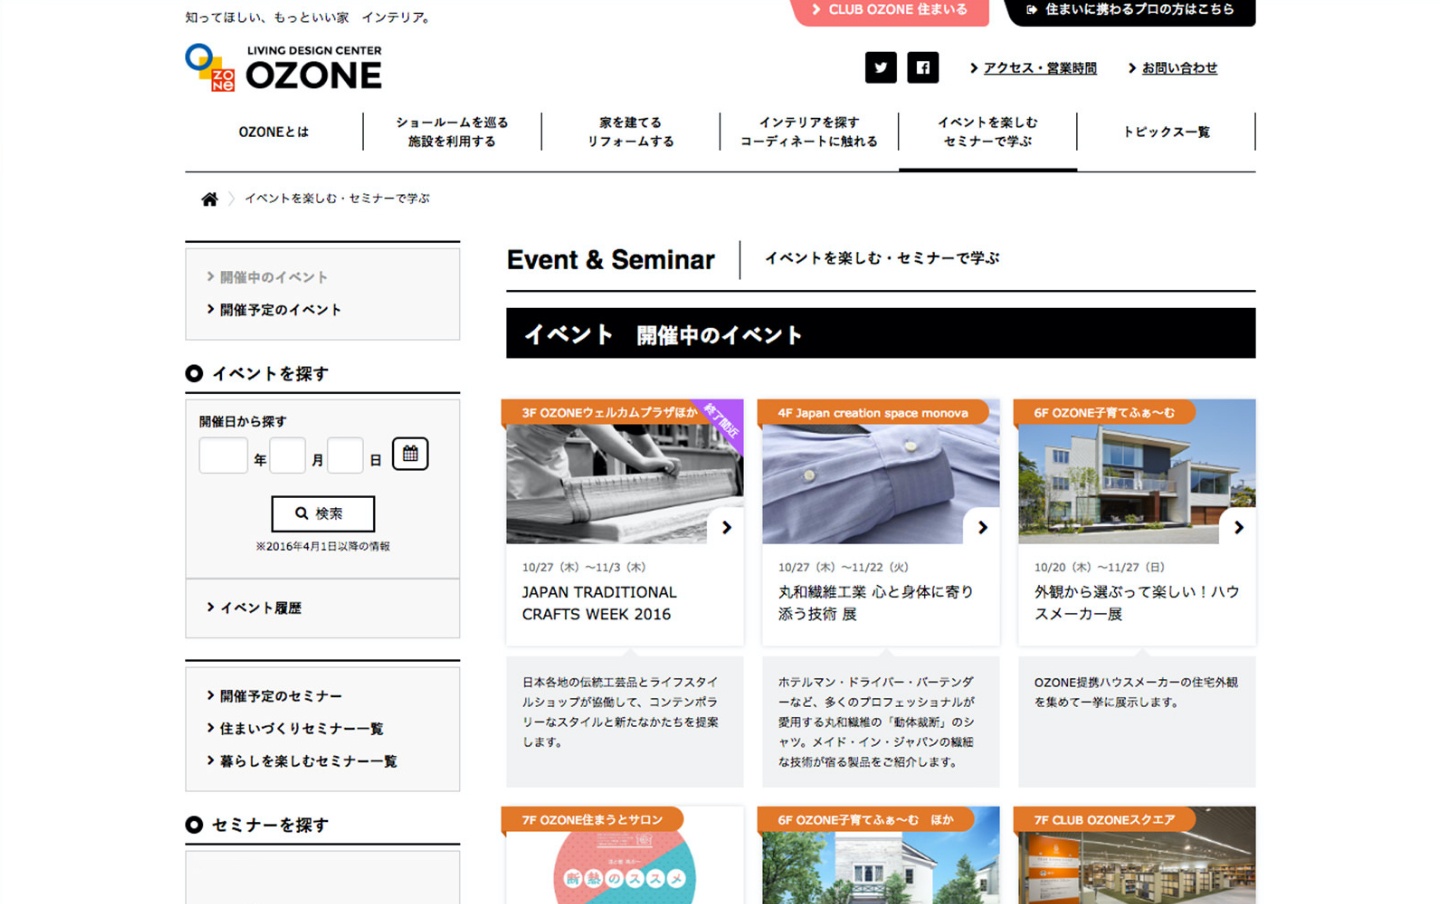This screenshot has height=904, width=1440.
Task: Click date text 10/27（木）〜11/3（木）
Action: (x=584, y=567)
